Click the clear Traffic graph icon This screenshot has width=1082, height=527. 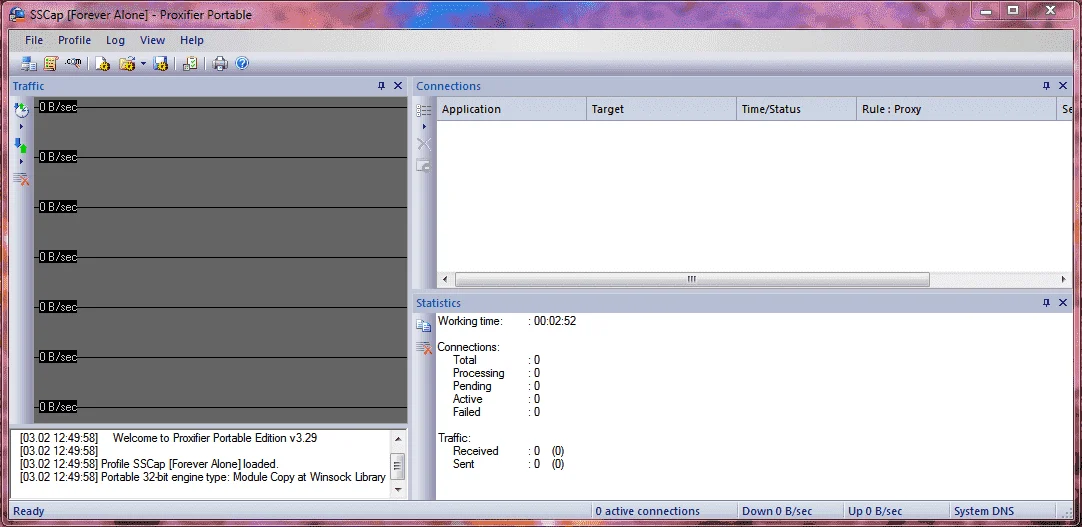(21, 179)
